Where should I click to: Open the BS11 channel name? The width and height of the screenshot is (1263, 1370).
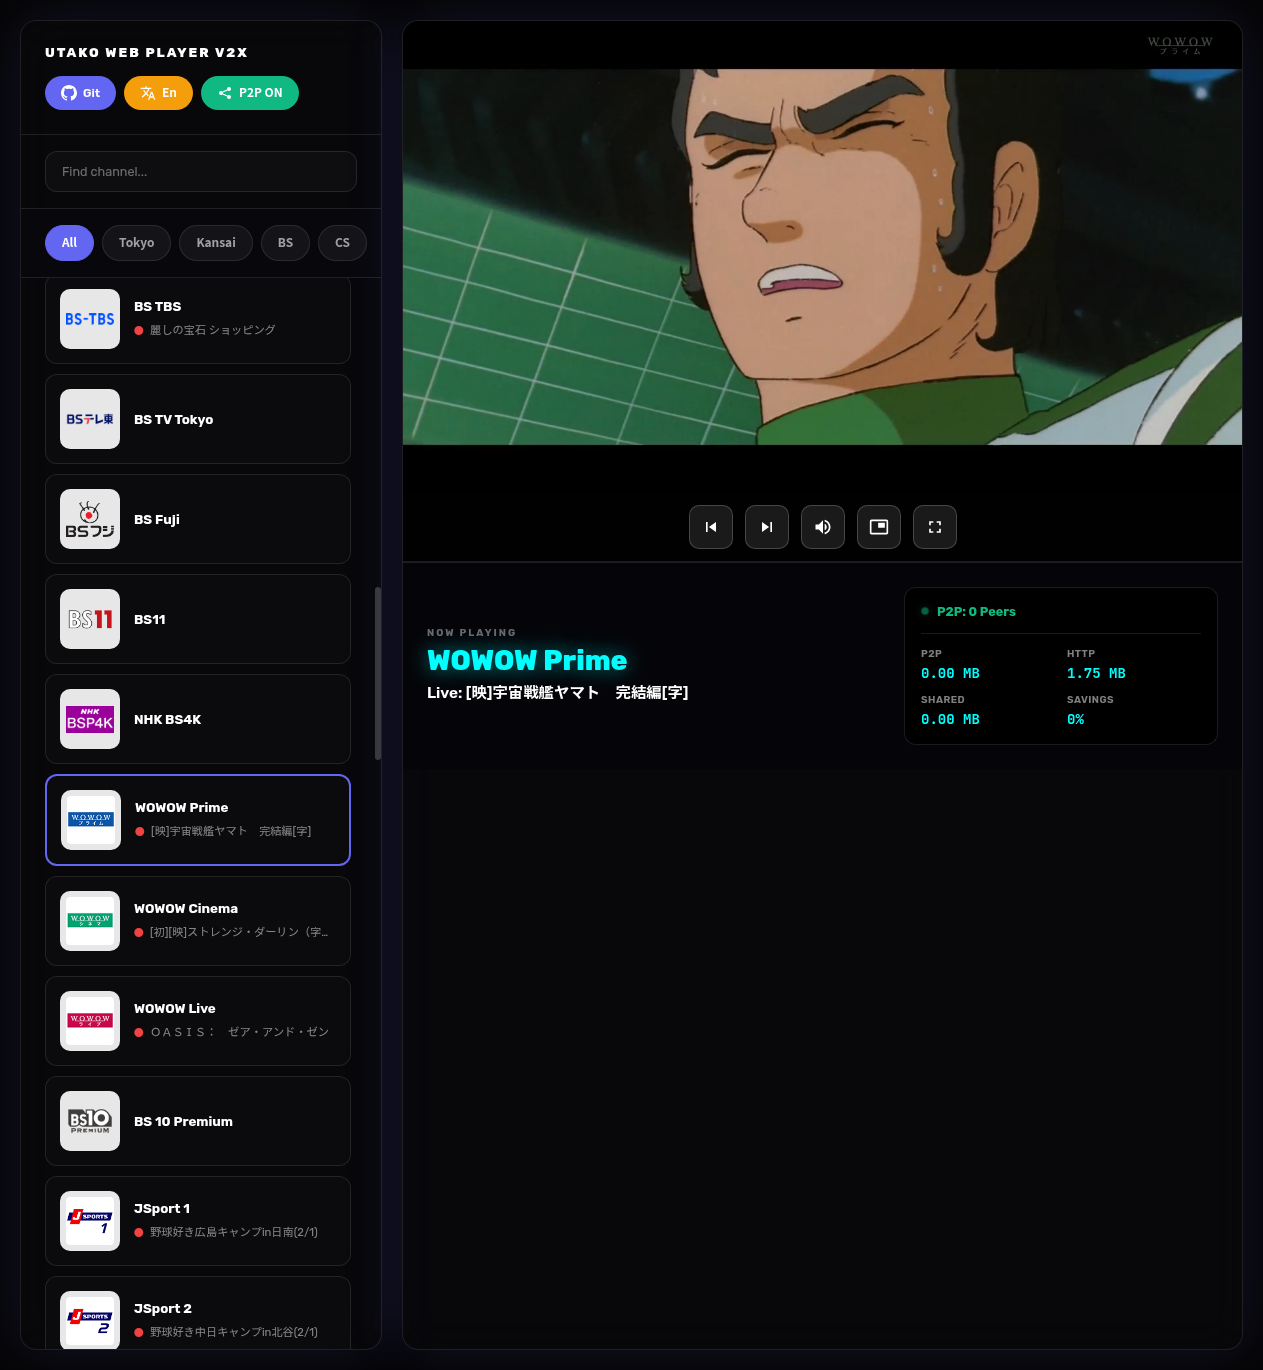(x=150, y=620)
